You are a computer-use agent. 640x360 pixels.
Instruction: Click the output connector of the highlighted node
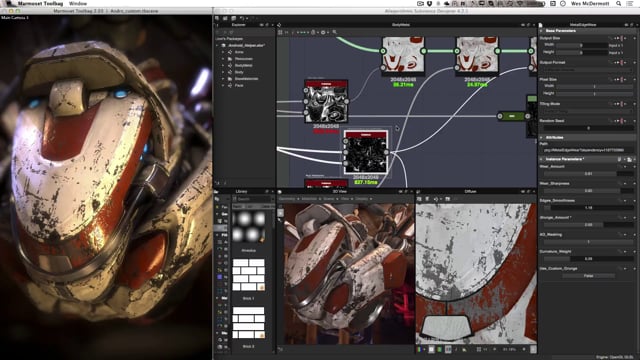click(387, 152)
